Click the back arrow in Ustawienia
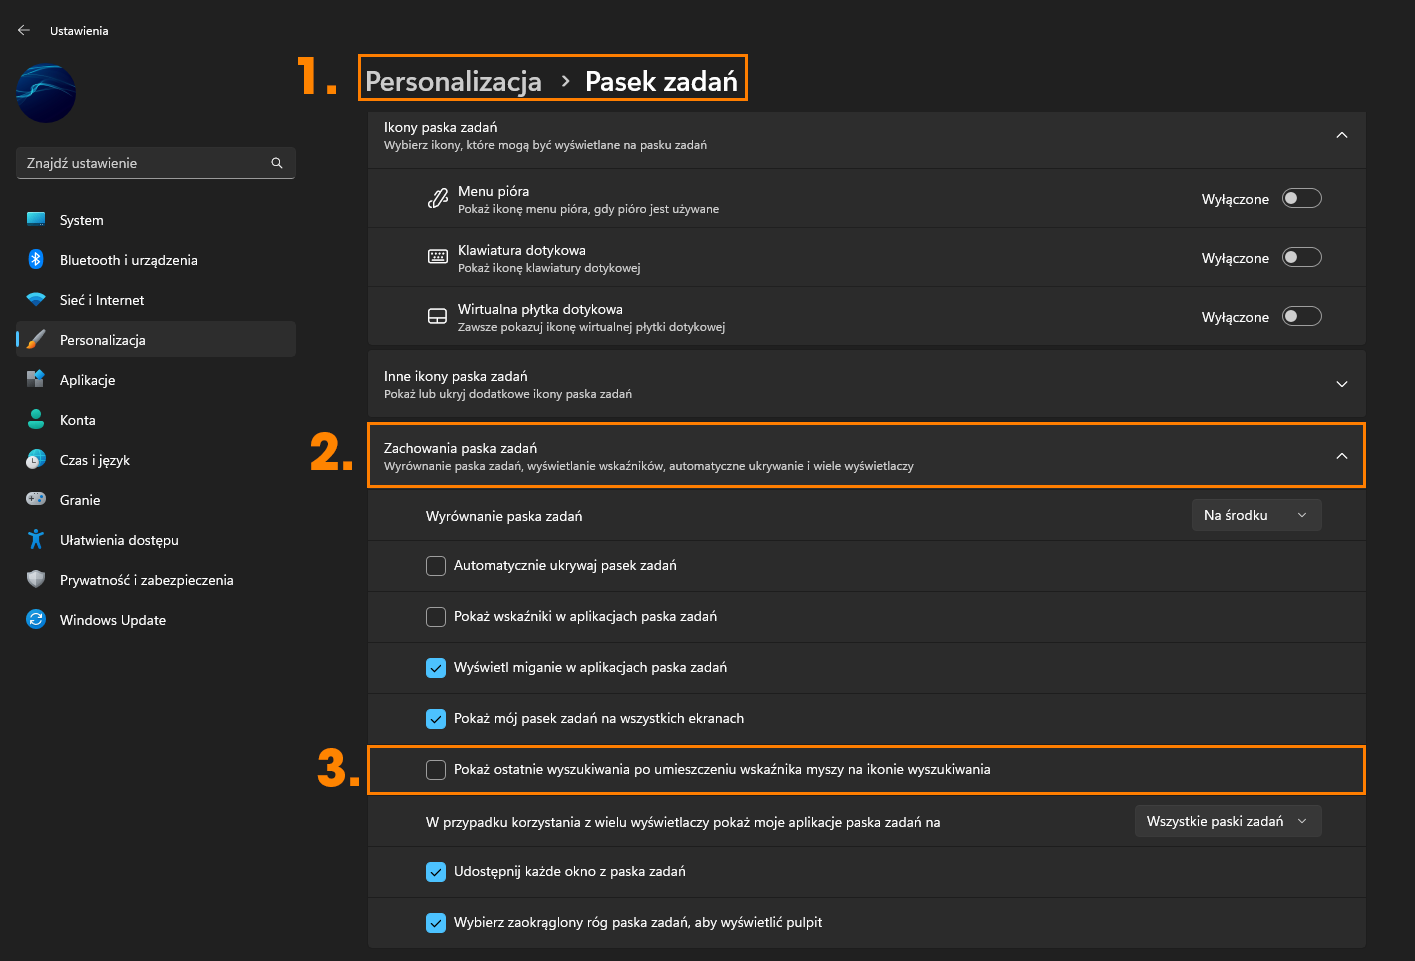The width and height of the screenshot is (1415, 961). 24,30
